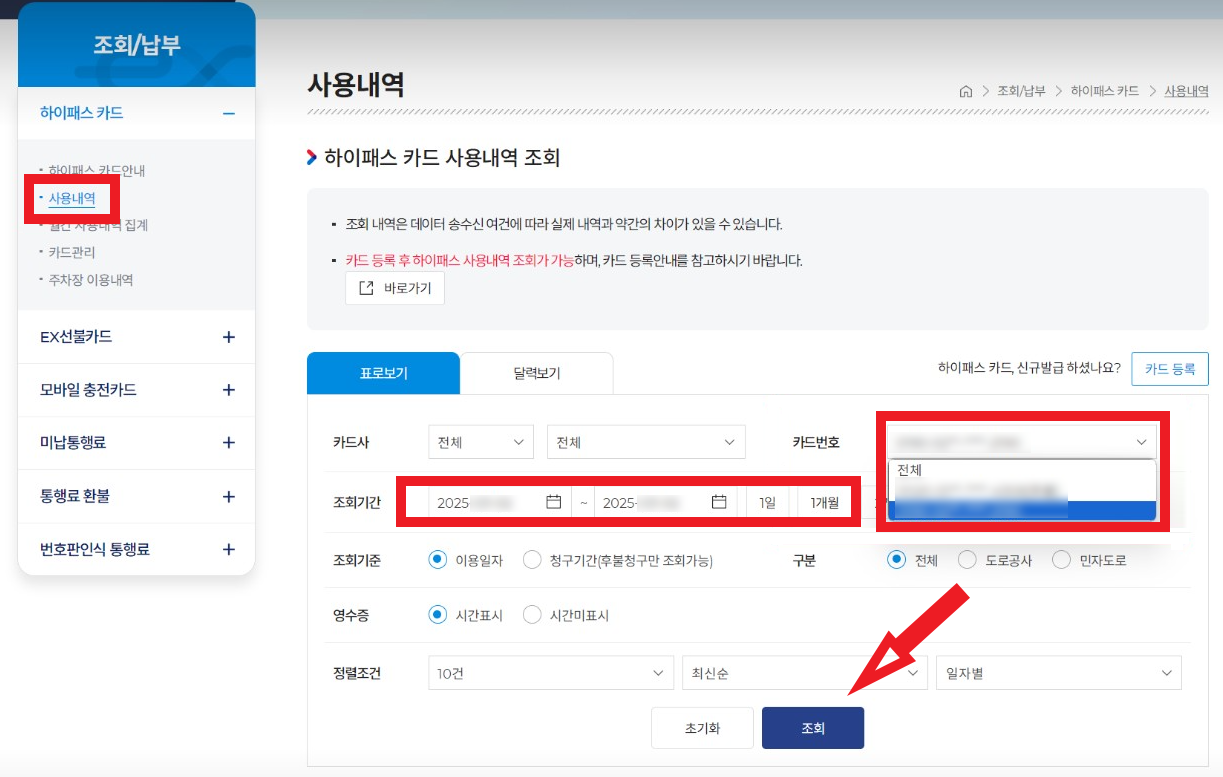Expand the 번호판인식 통행료 menu section

[x=229, y=550]
